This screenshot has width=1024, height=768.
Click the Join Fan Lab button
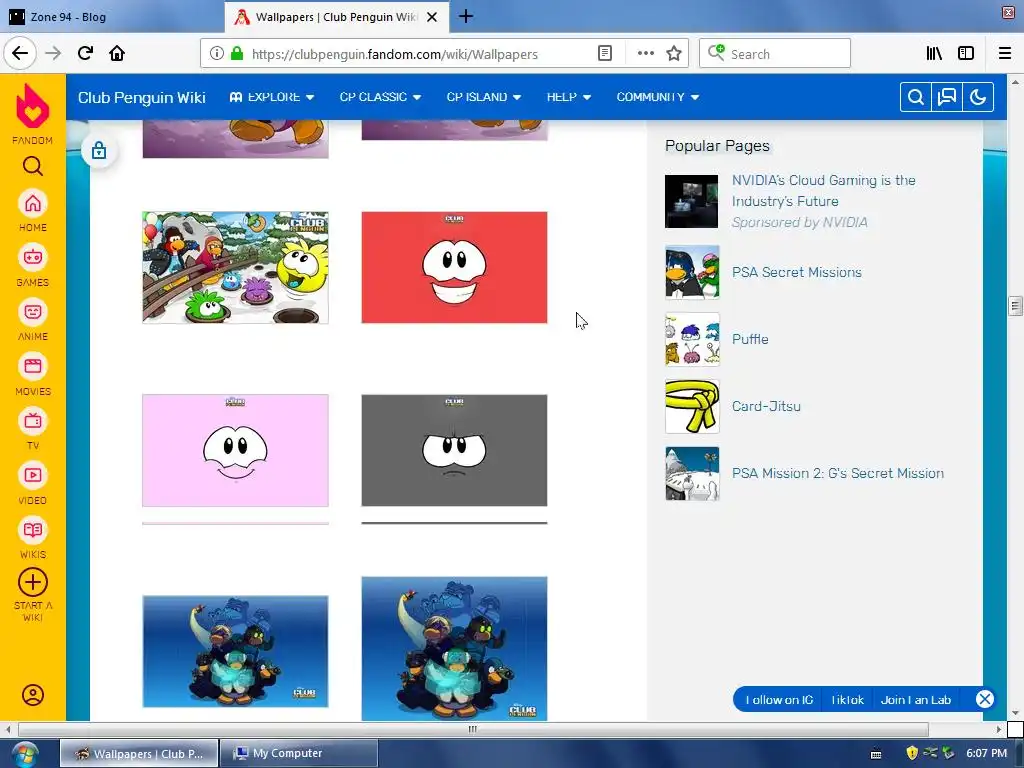pyautogui.click(x=916, y=700)
